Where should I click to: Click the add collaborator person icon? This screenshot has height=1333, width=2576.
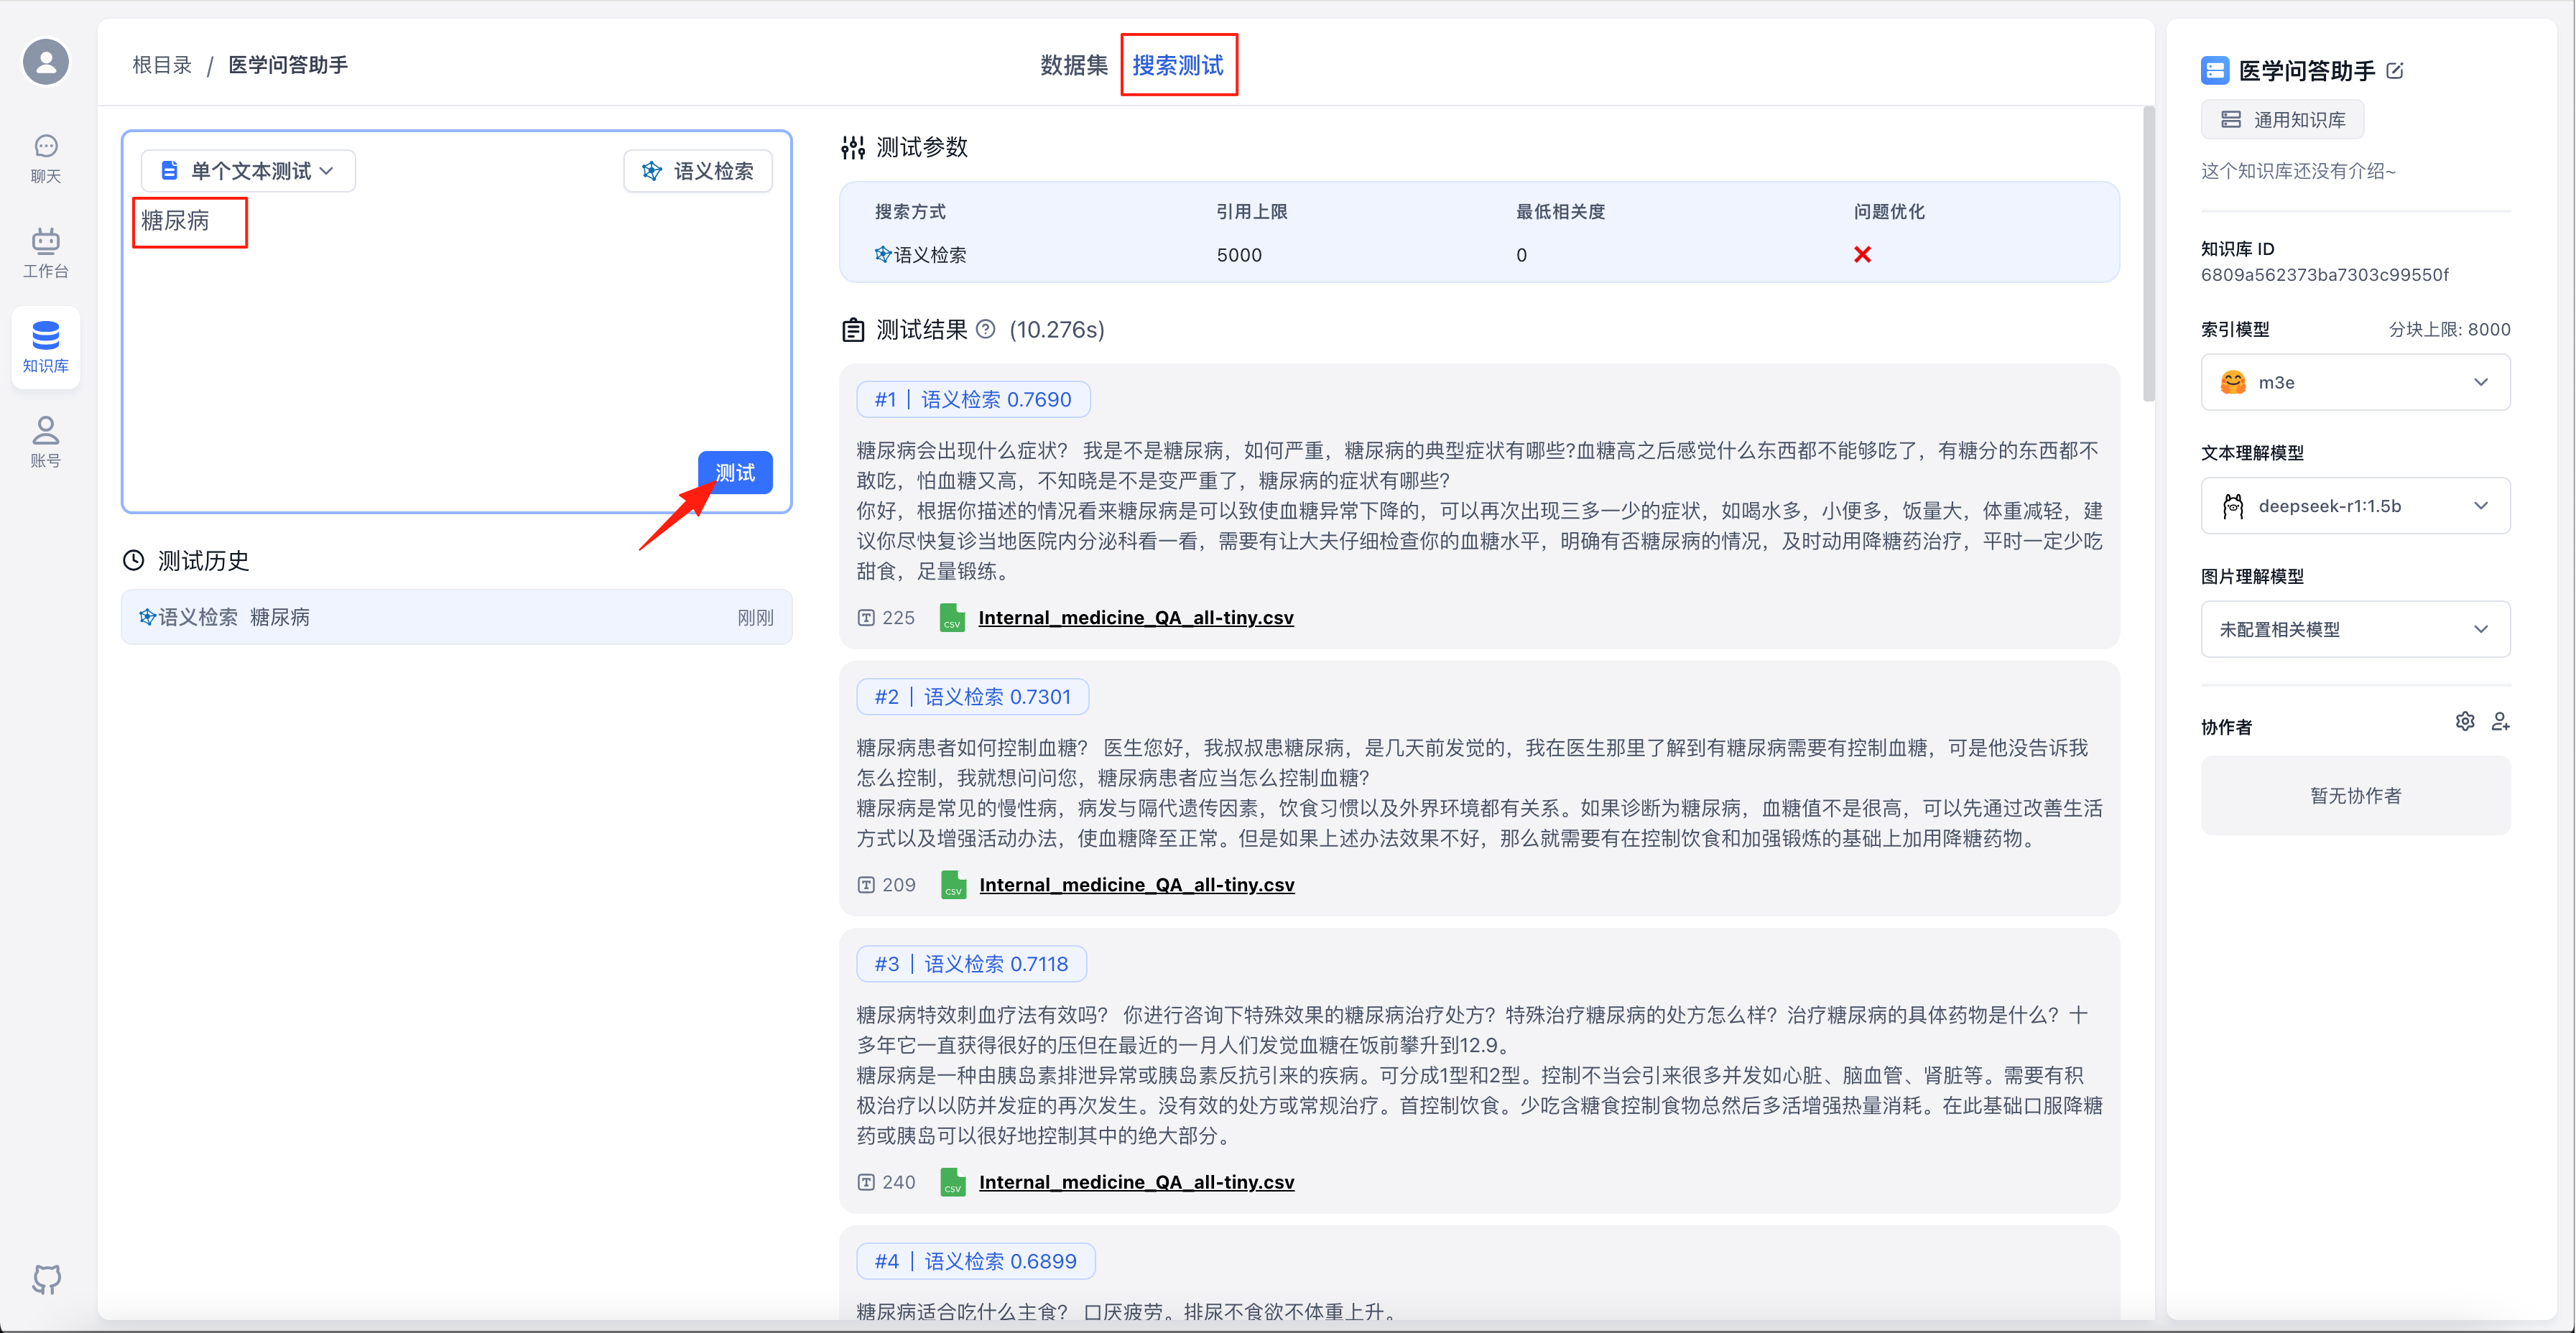pyautogui.click(x=2500, y=722)
